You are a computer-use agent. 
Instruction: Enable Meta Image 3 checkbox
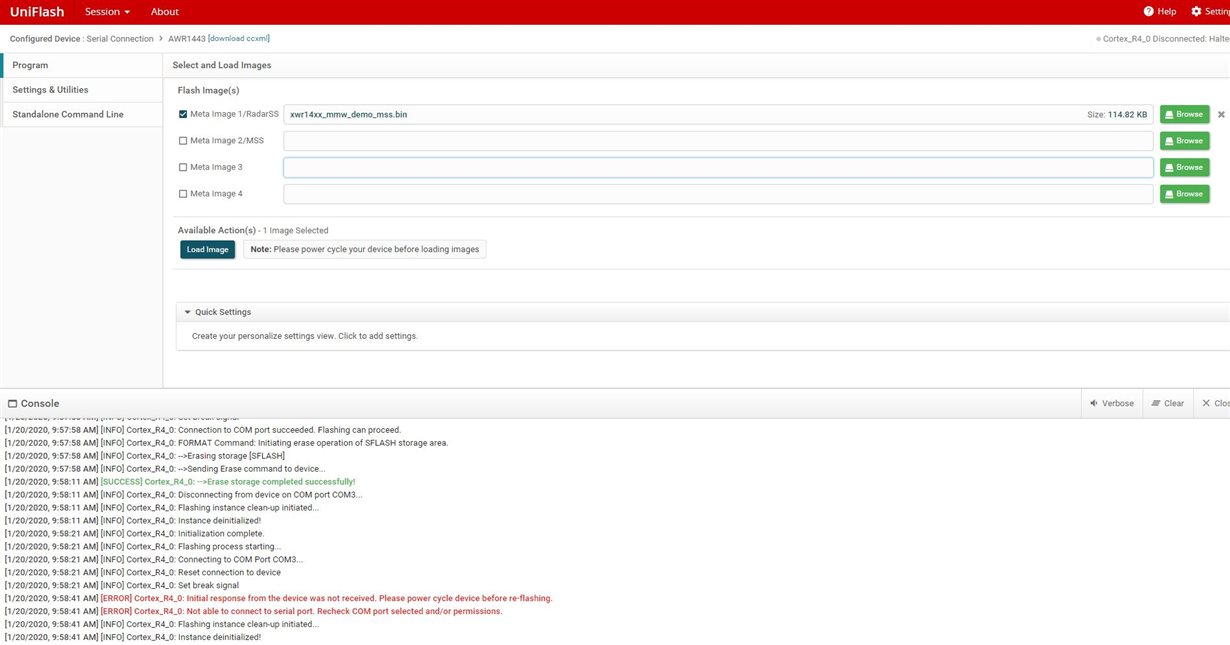coord(183,167)
